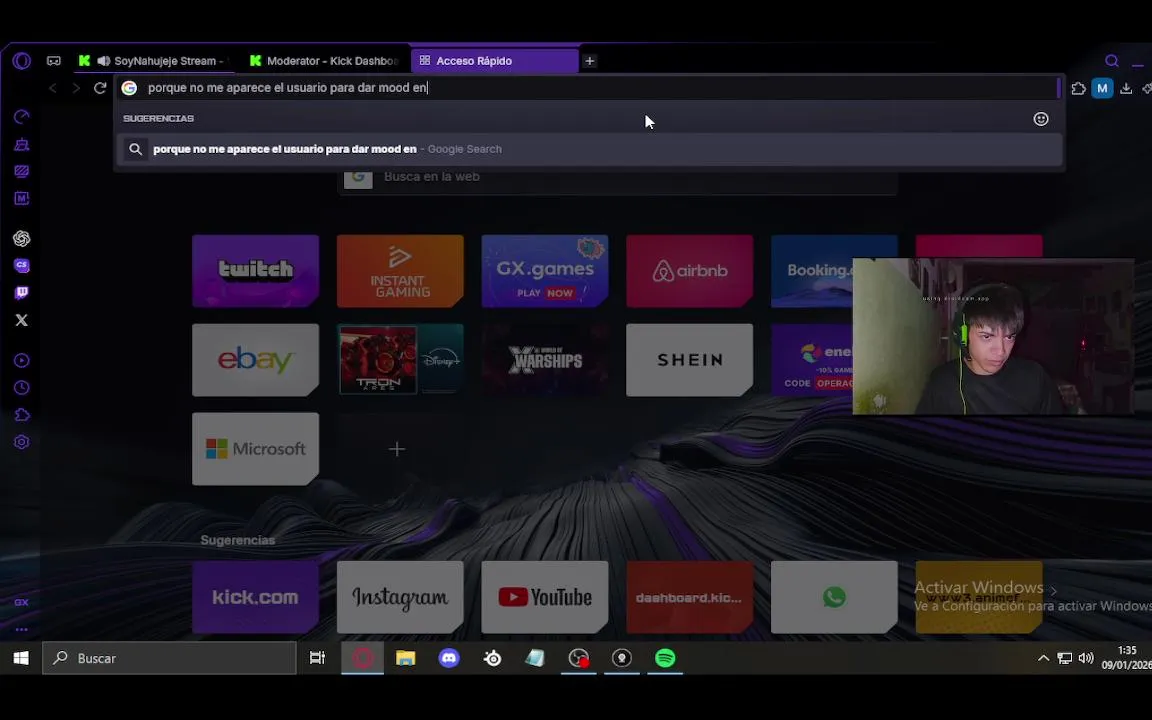Open the Booking.com speed dial tile
Image resolution: width=1152 pixels, height=720 pixels.
pos(812,271)
